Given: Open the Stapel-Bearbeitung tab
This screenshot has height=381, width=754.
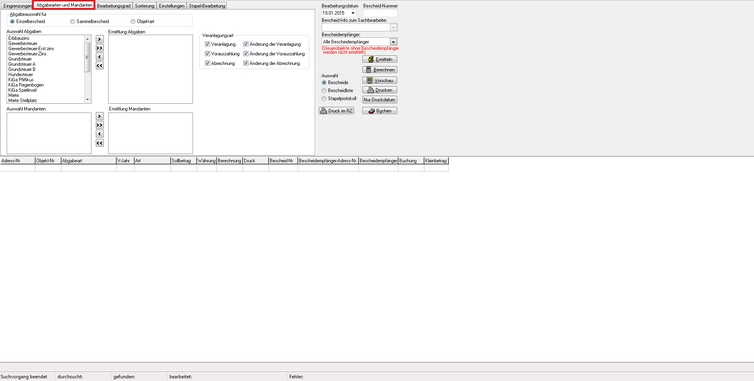Looking at the screenshot, I should [x=207, y=6].
